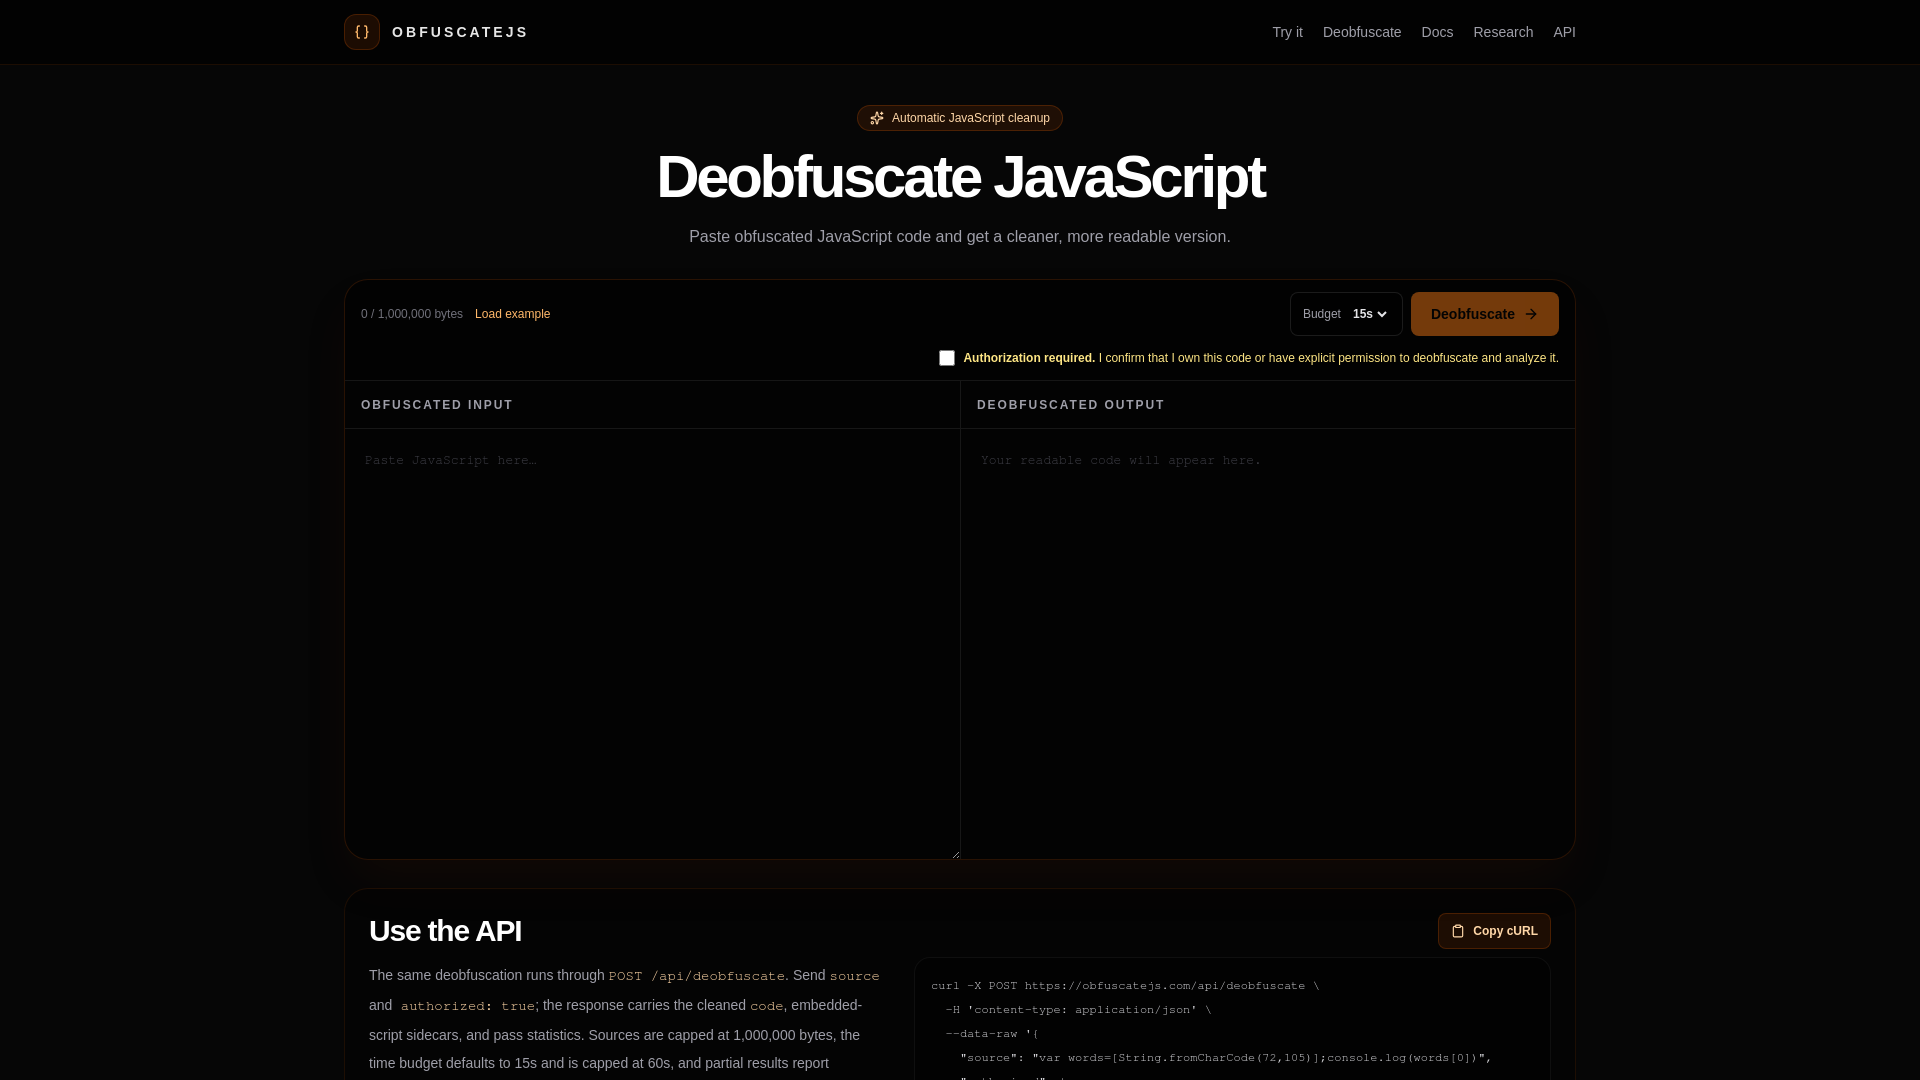Focus the Paste JavaScript here input area
The width and height of the screenshot is (1920, 1080).
tap(652, 644)
